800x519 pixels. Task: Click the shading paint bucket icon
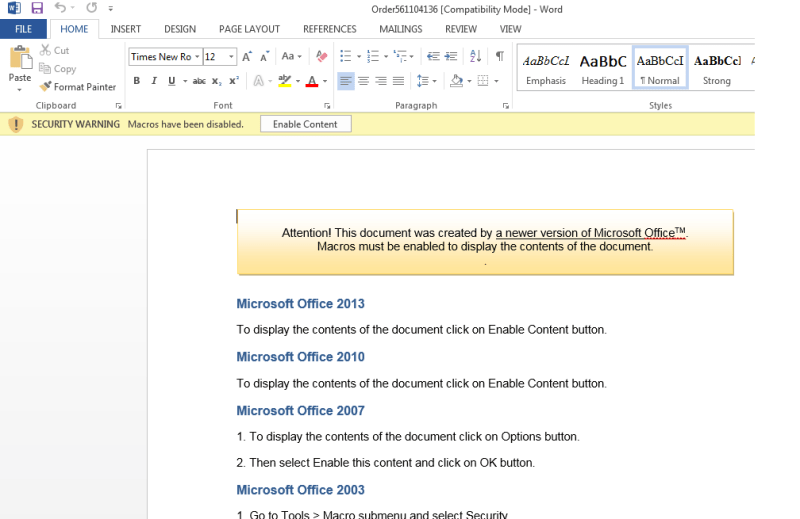point(457,81)
